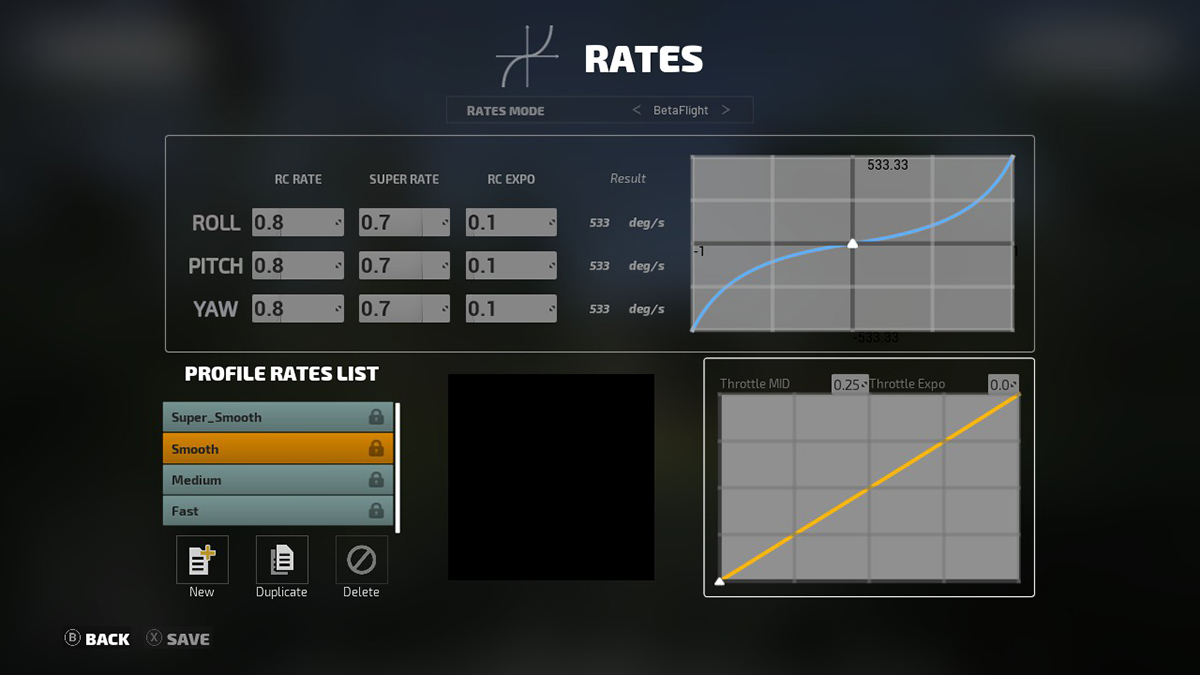Click the 533.33 label on the rates graph
Screen dimensions: 1200x675
(888, 165)
